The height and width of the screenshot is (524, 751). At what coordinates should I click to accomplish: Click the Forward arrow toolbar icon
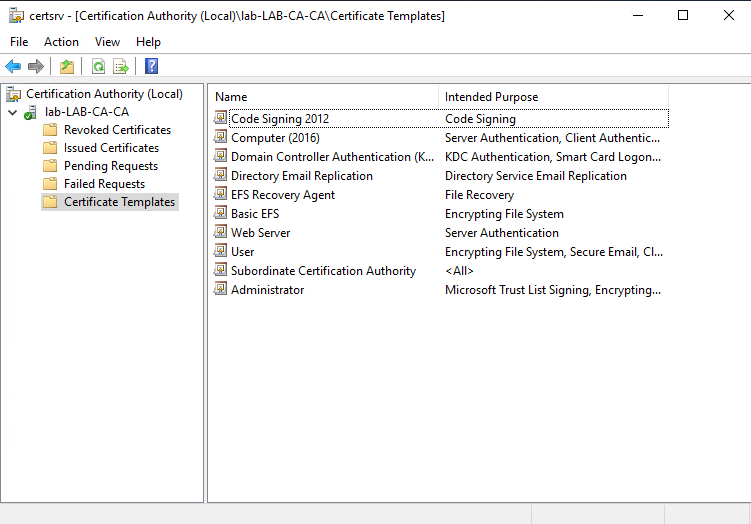tap(36, 67)
